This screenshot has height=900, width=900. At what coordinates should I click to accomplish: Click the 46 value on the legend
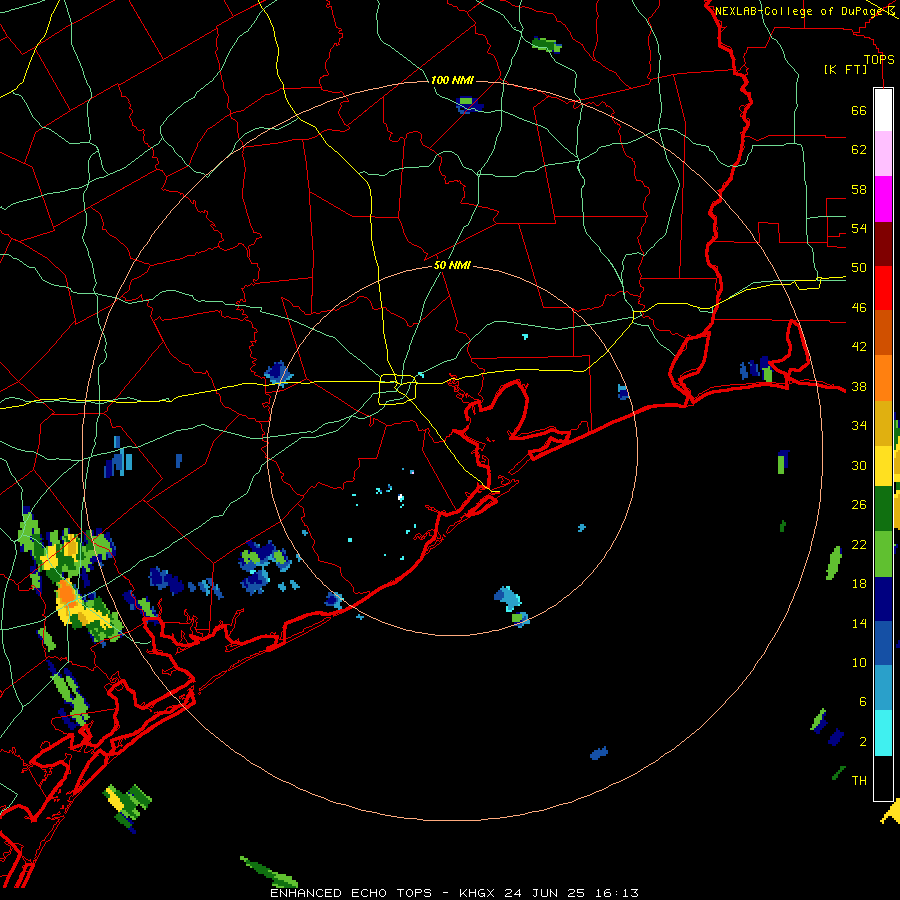[859, 308]
